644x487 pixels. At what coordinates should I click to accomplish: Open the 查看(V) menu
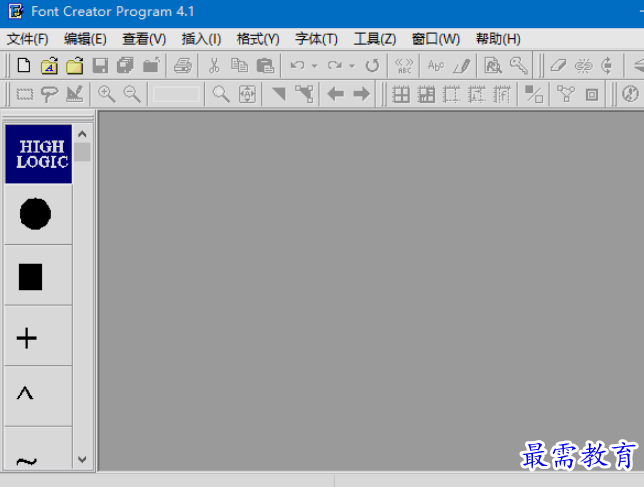pos(144,39)
